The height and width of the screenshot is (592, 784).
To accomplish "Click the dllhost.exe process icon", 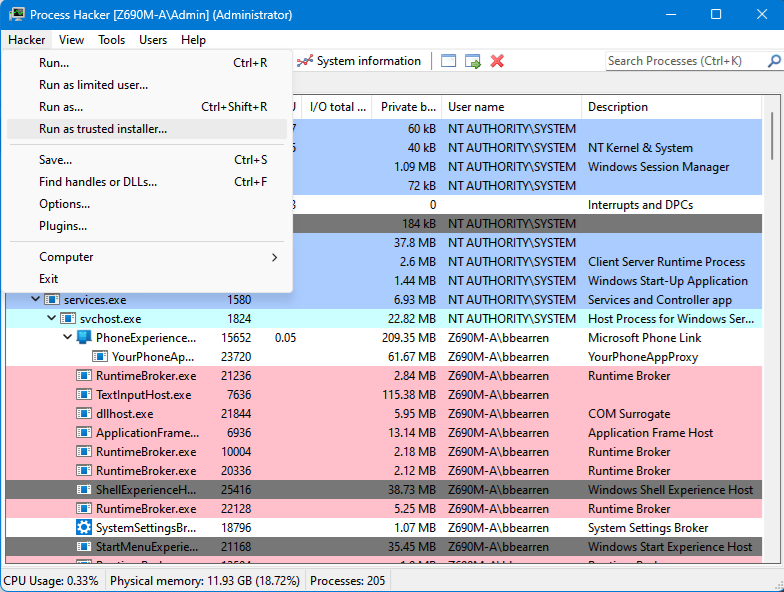I will click(84, 414).
